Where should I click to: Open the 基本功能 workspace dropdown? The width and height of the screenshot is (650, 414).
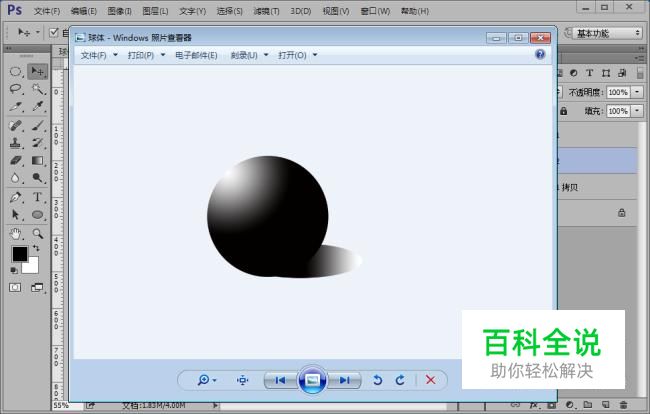(x=607, y=33)
